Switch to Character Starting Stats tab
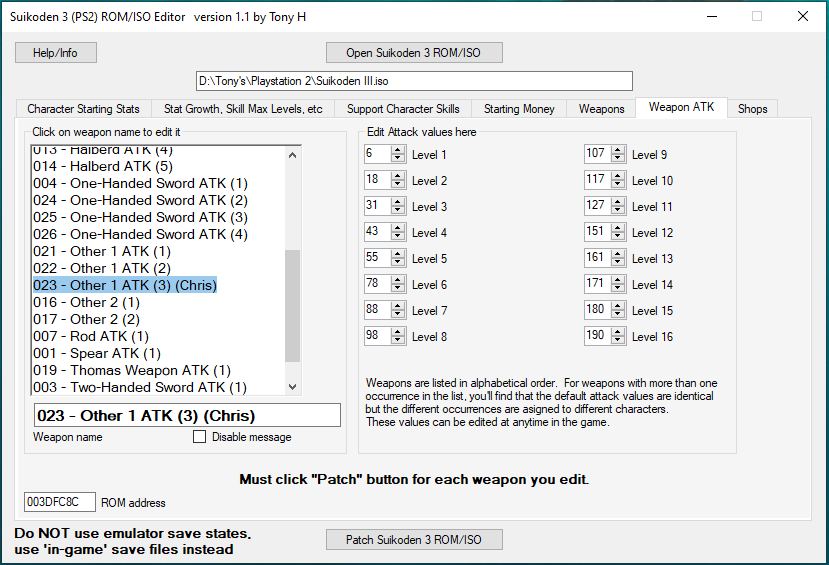 [84, 109]
